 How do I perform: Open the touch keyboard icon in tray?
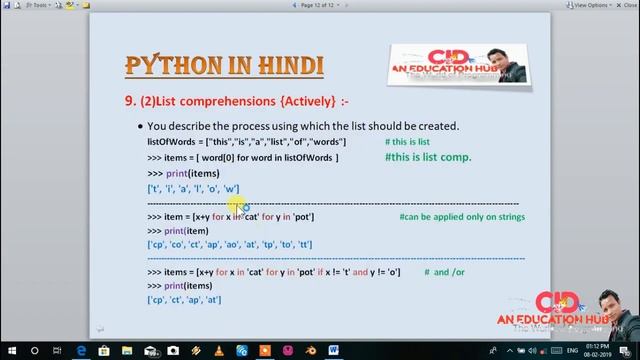click(x=556, y=351)
